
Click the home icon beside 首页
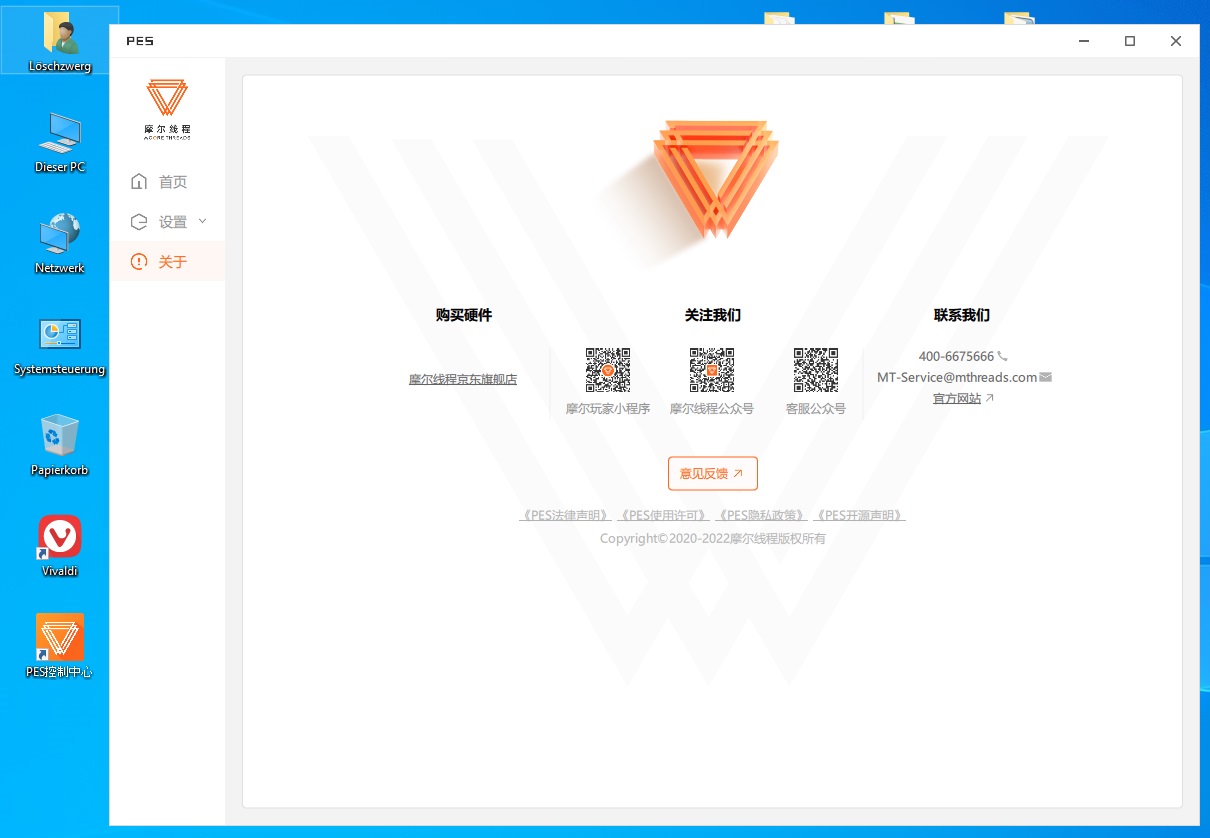click(139, 182)
